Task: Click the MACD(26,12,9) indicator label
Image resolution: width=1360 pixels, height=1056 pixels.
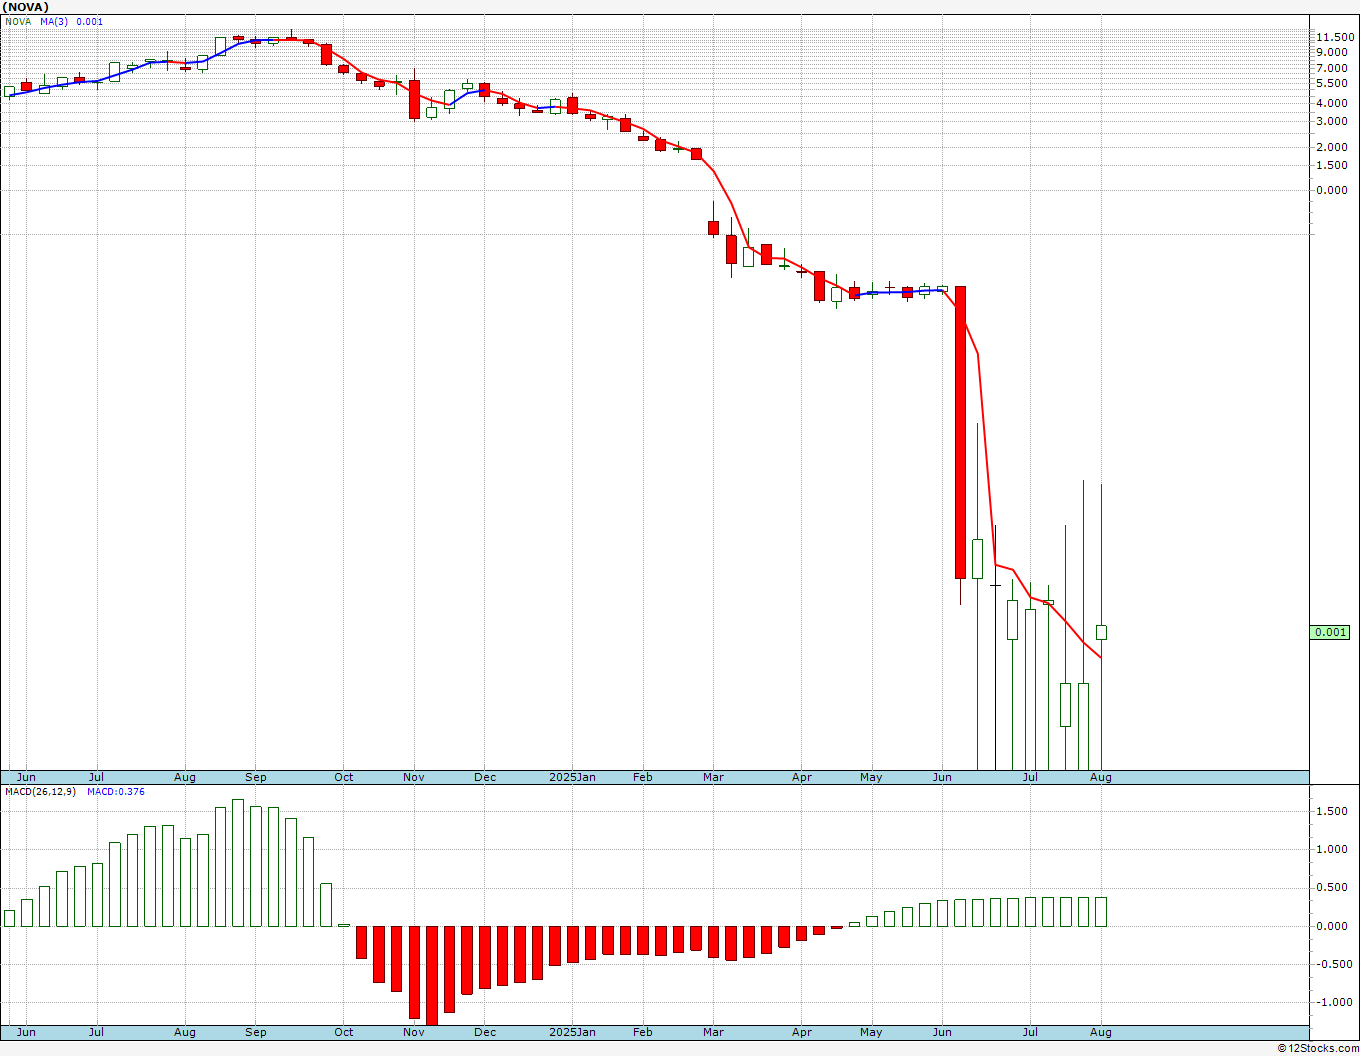Action: point(41,792)
